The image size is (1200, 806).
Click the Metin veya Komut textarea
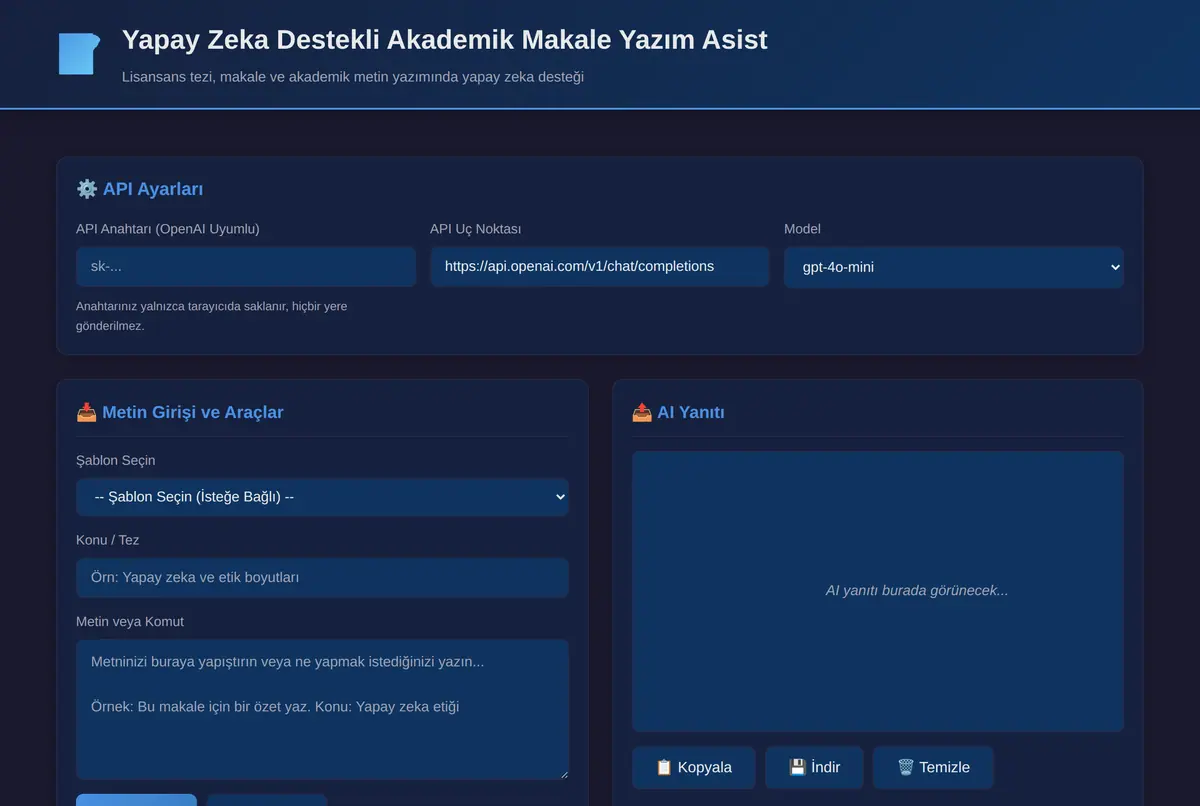[x=322, y=710]
